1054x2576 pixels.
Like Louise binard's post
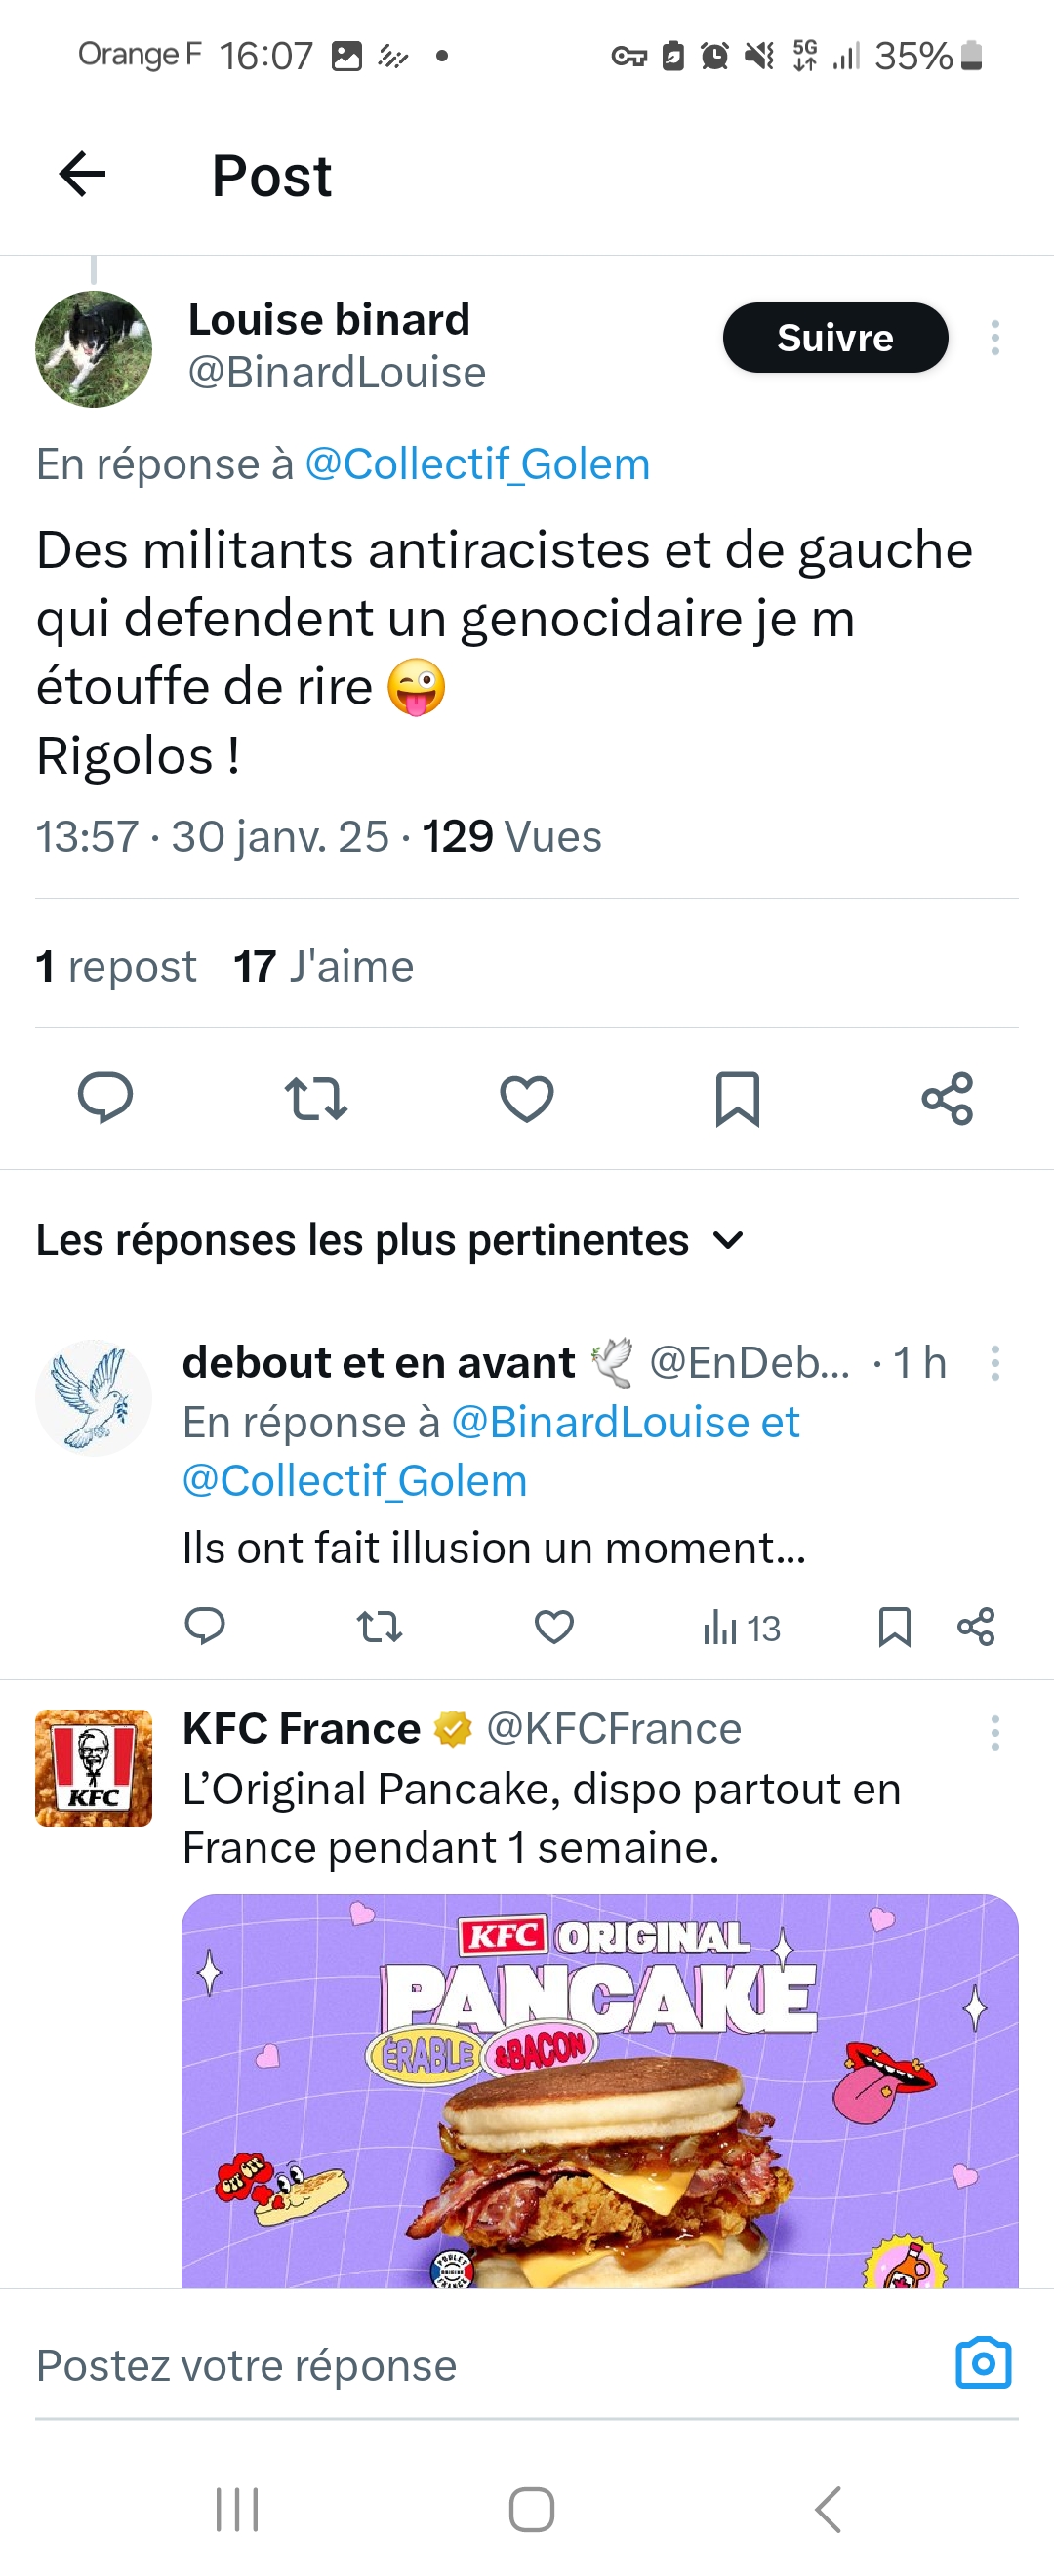tap(527, 1098)
